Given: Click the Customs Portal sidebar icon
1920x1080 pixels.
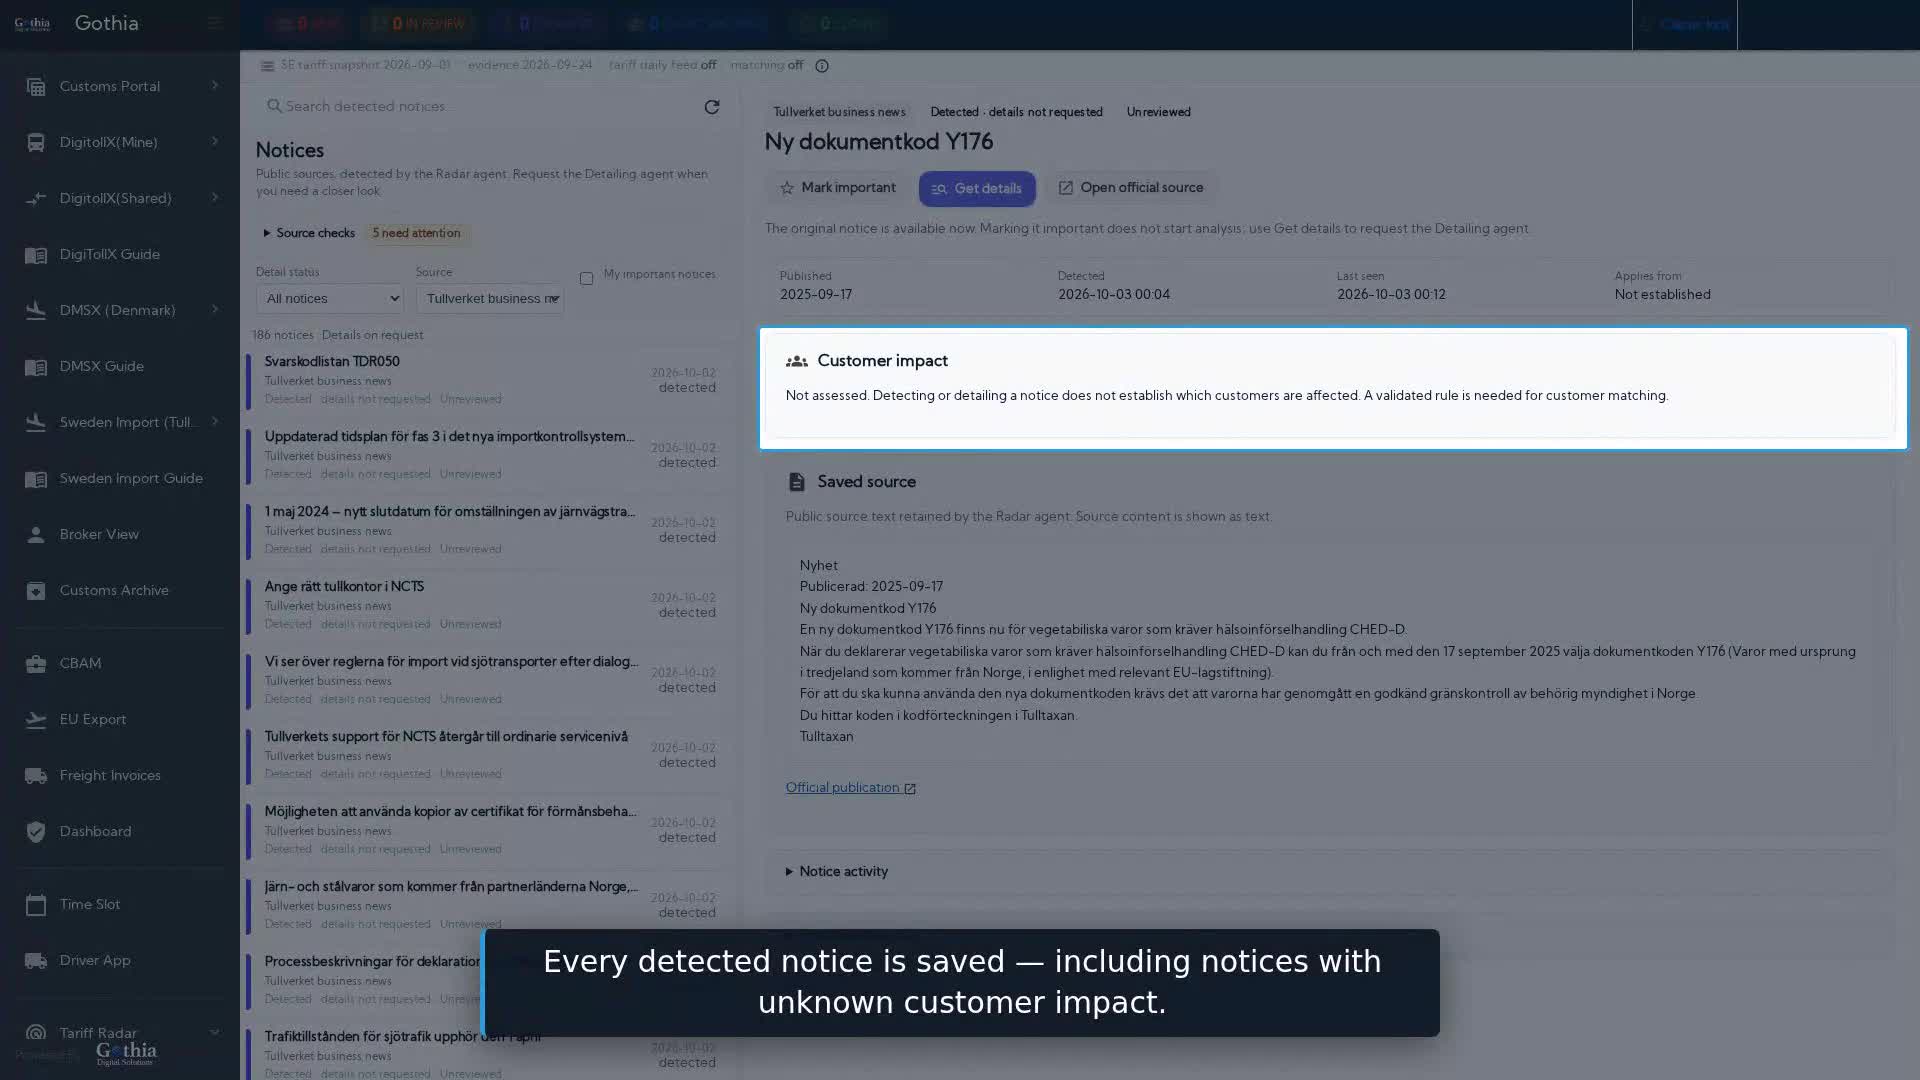Looking at the screenshot, I should (x=36, y=87).
